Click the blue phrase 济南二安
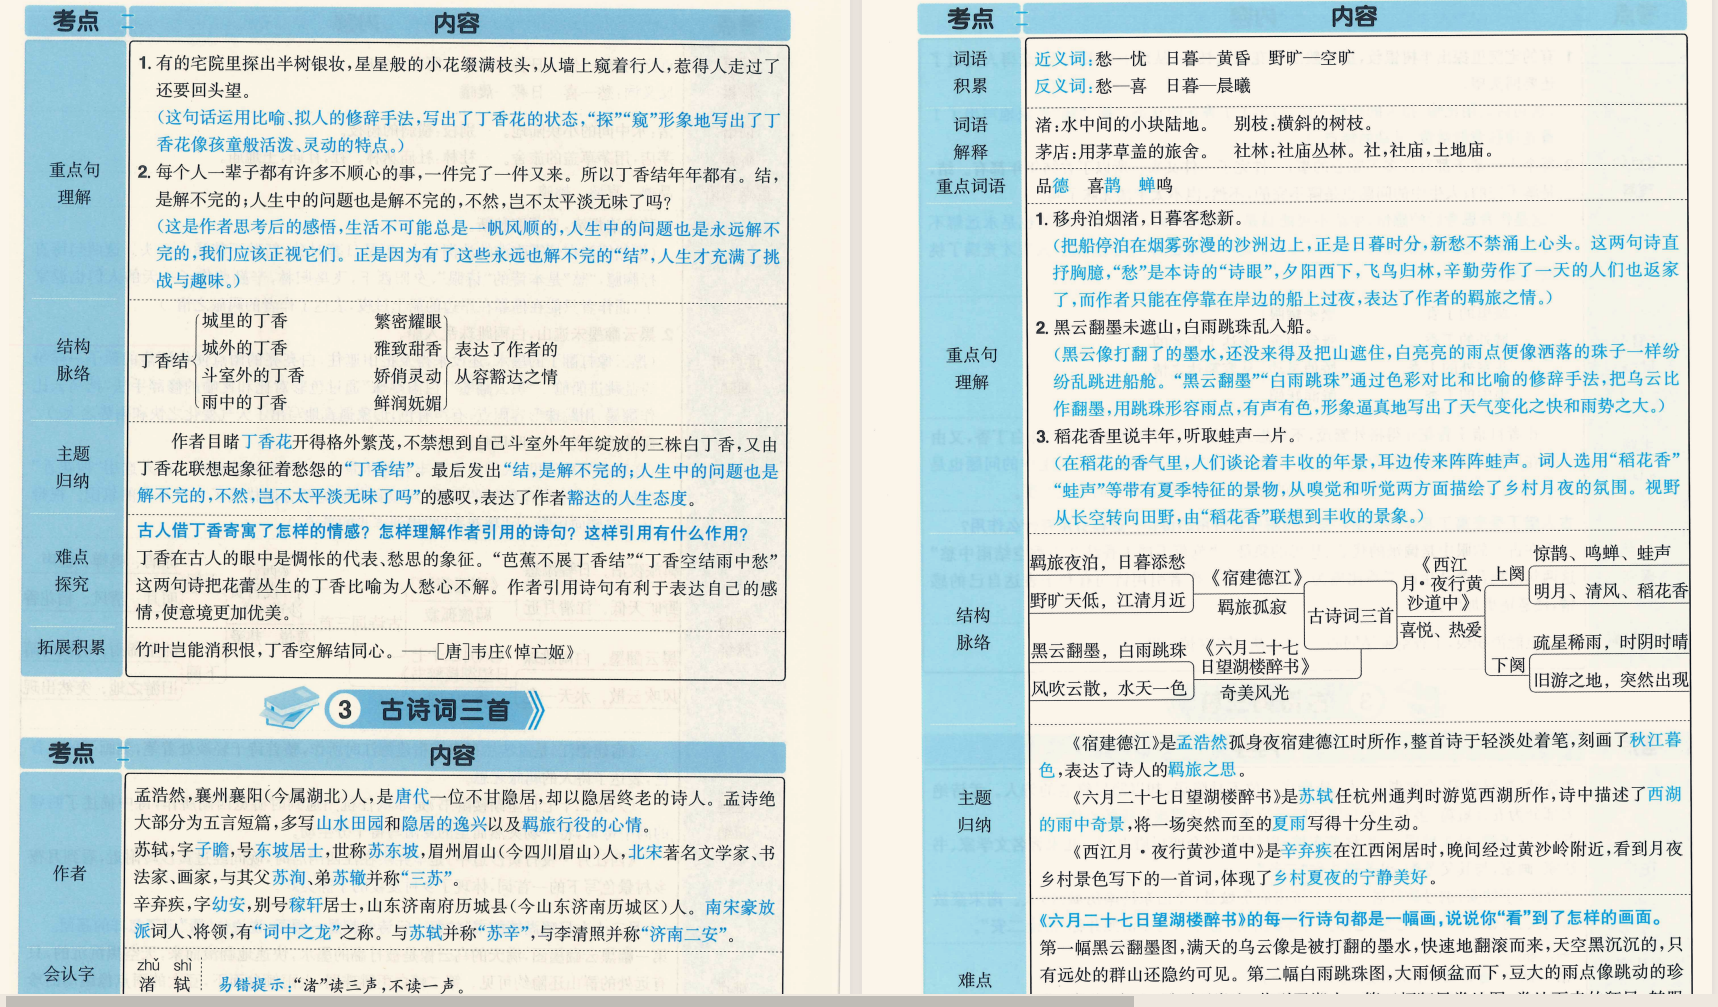Viewport: 1718px width, 1007px height. click(686, 933)
